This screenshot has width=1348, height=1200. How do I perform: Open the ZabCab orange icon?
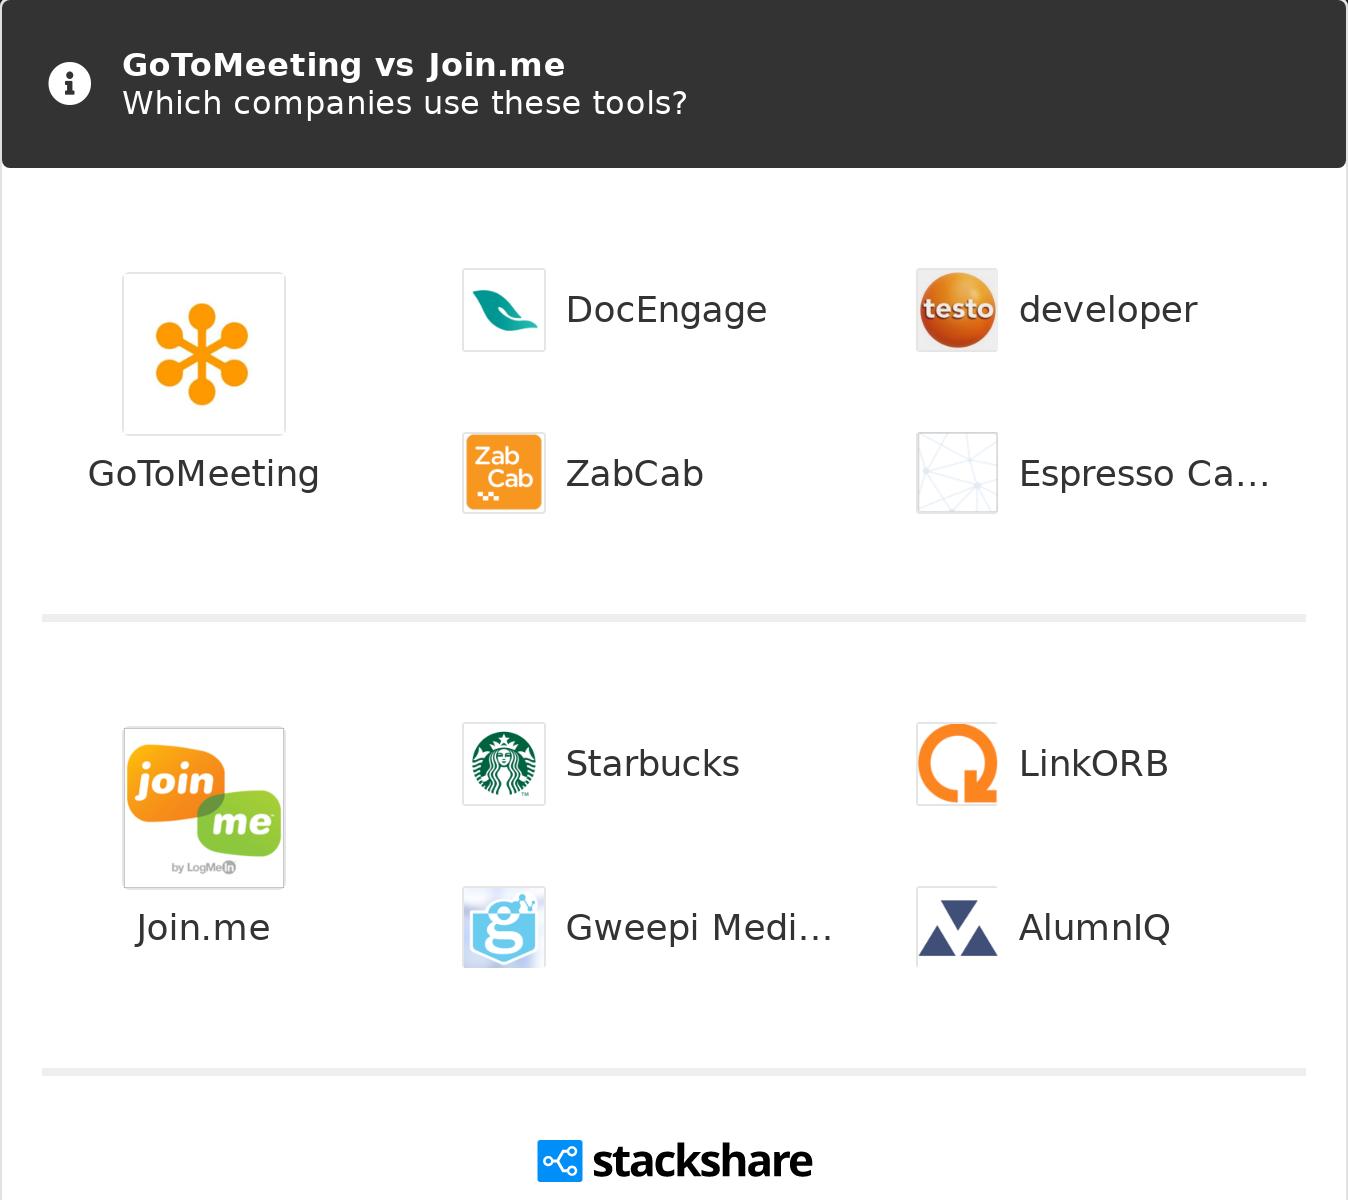(x=504, y=473)
